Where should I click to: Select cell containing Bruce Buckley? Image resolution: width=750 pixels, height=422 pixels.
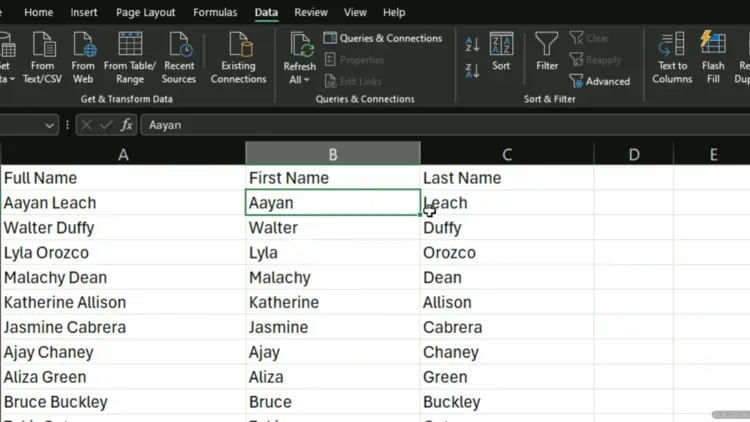click(x=123, y=402)
